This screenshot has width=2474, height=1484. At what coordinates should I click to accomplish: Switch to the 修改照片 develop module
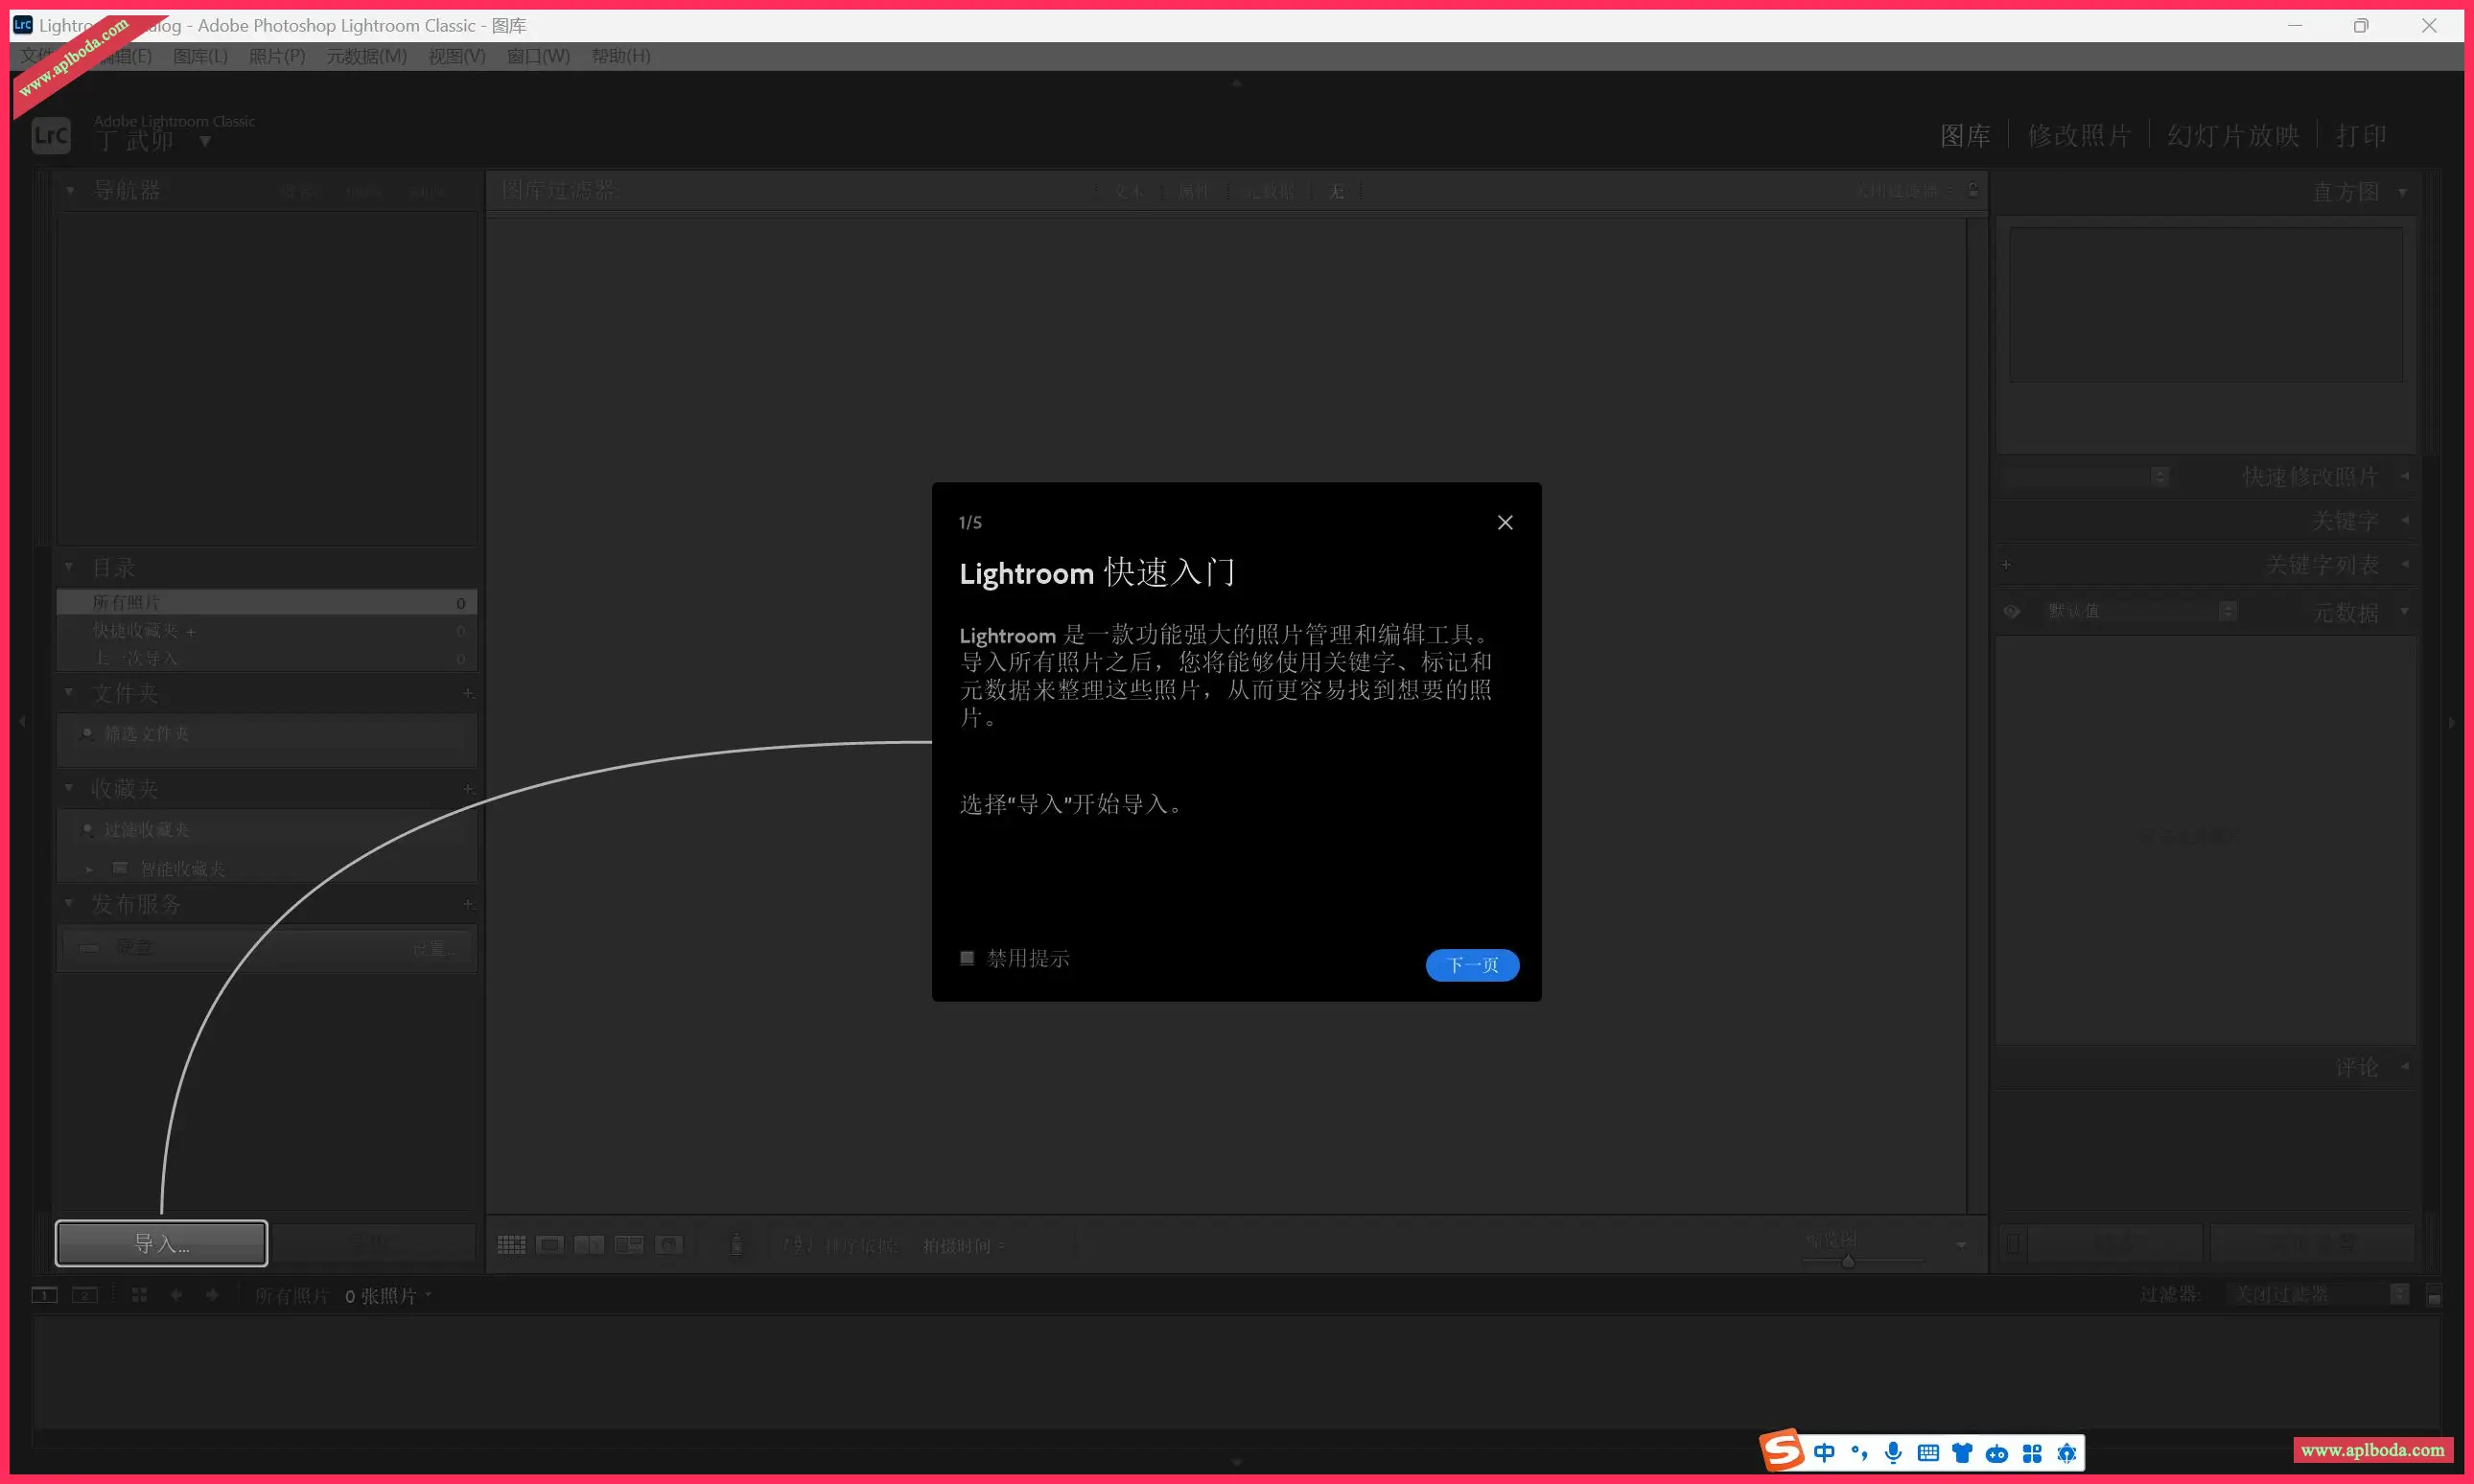pyautogui.click(x=2078, y=135)
